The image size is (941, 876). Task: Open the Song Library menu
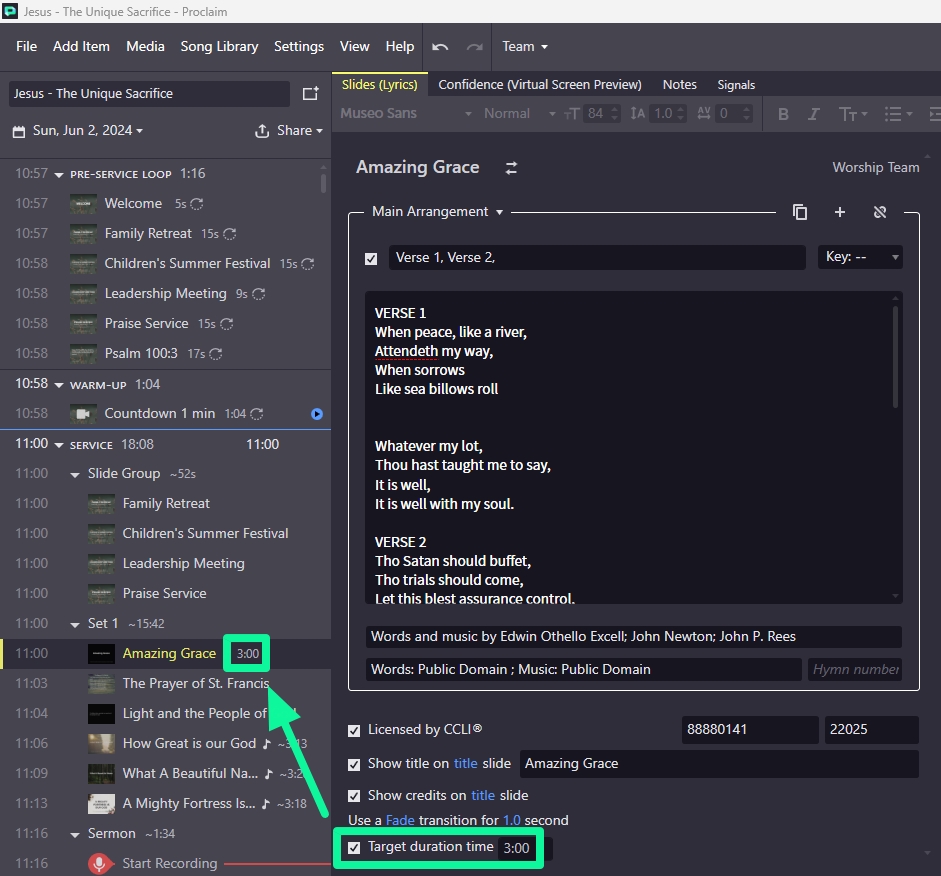(x=219, y=47)
